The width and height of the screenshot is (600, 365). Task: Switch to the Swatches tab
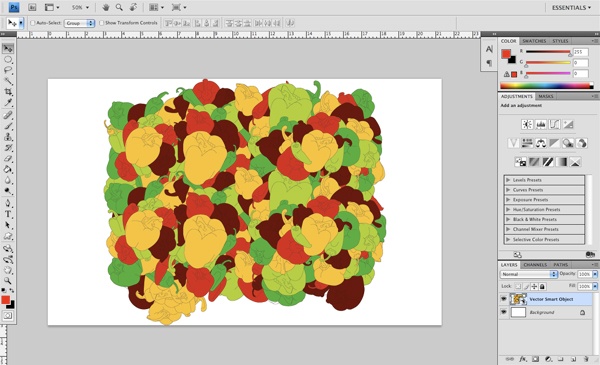(x=534, y=41)
